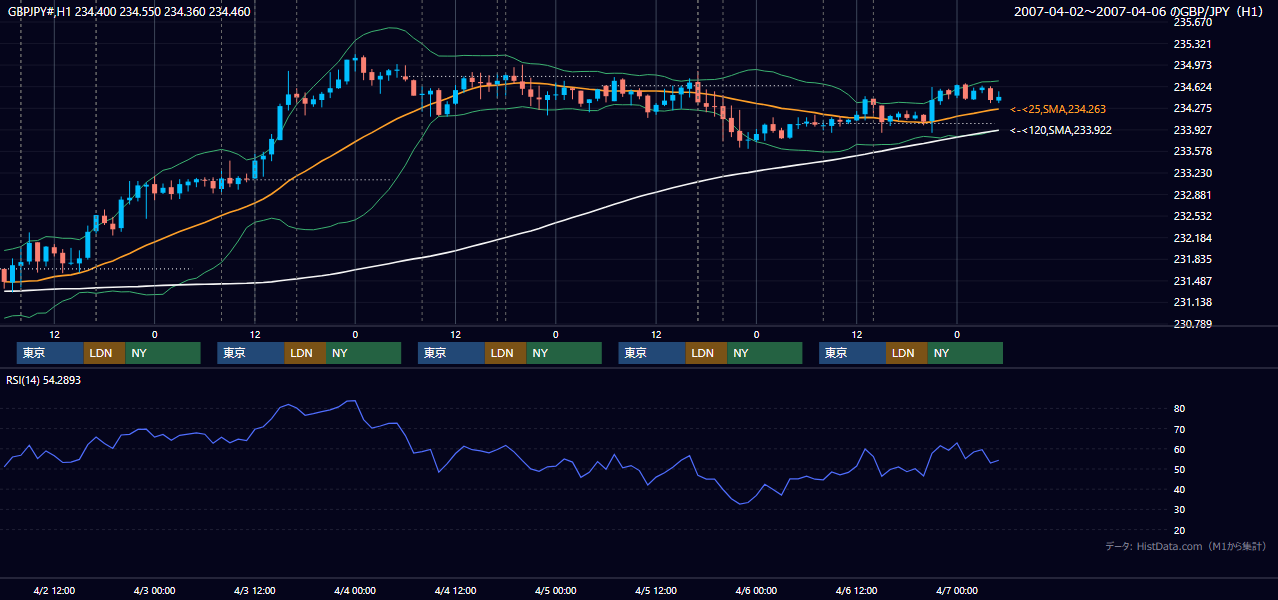Viewport: 1278px width, 600px height.
Task: Click RSI scale value 20
Action: point(1180,530)
